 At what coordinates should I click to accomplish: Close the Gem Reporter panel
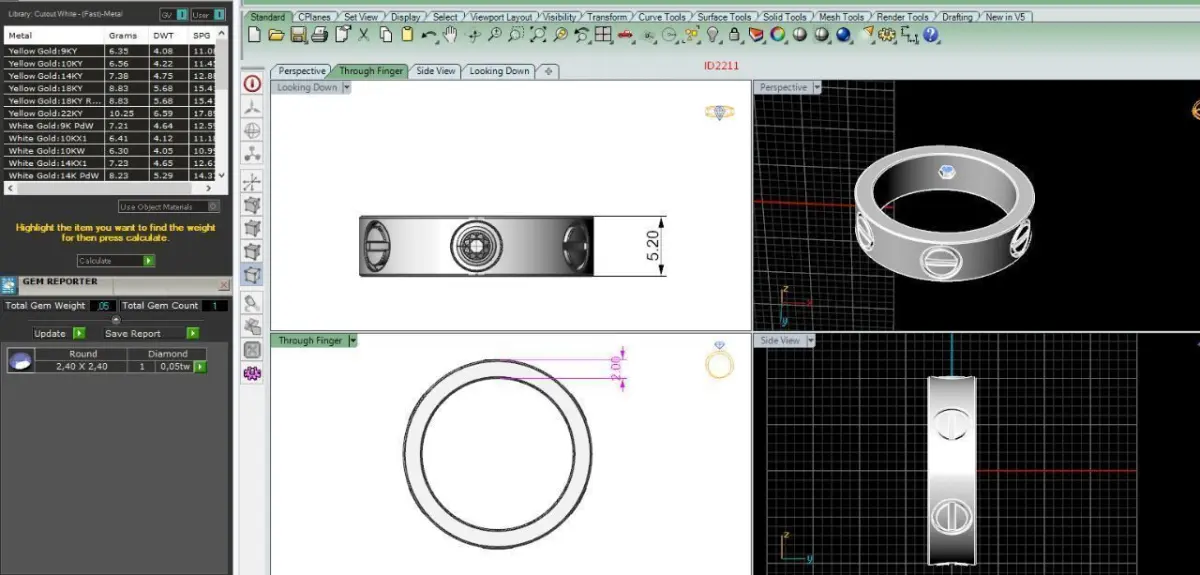(x=222, y=284)
